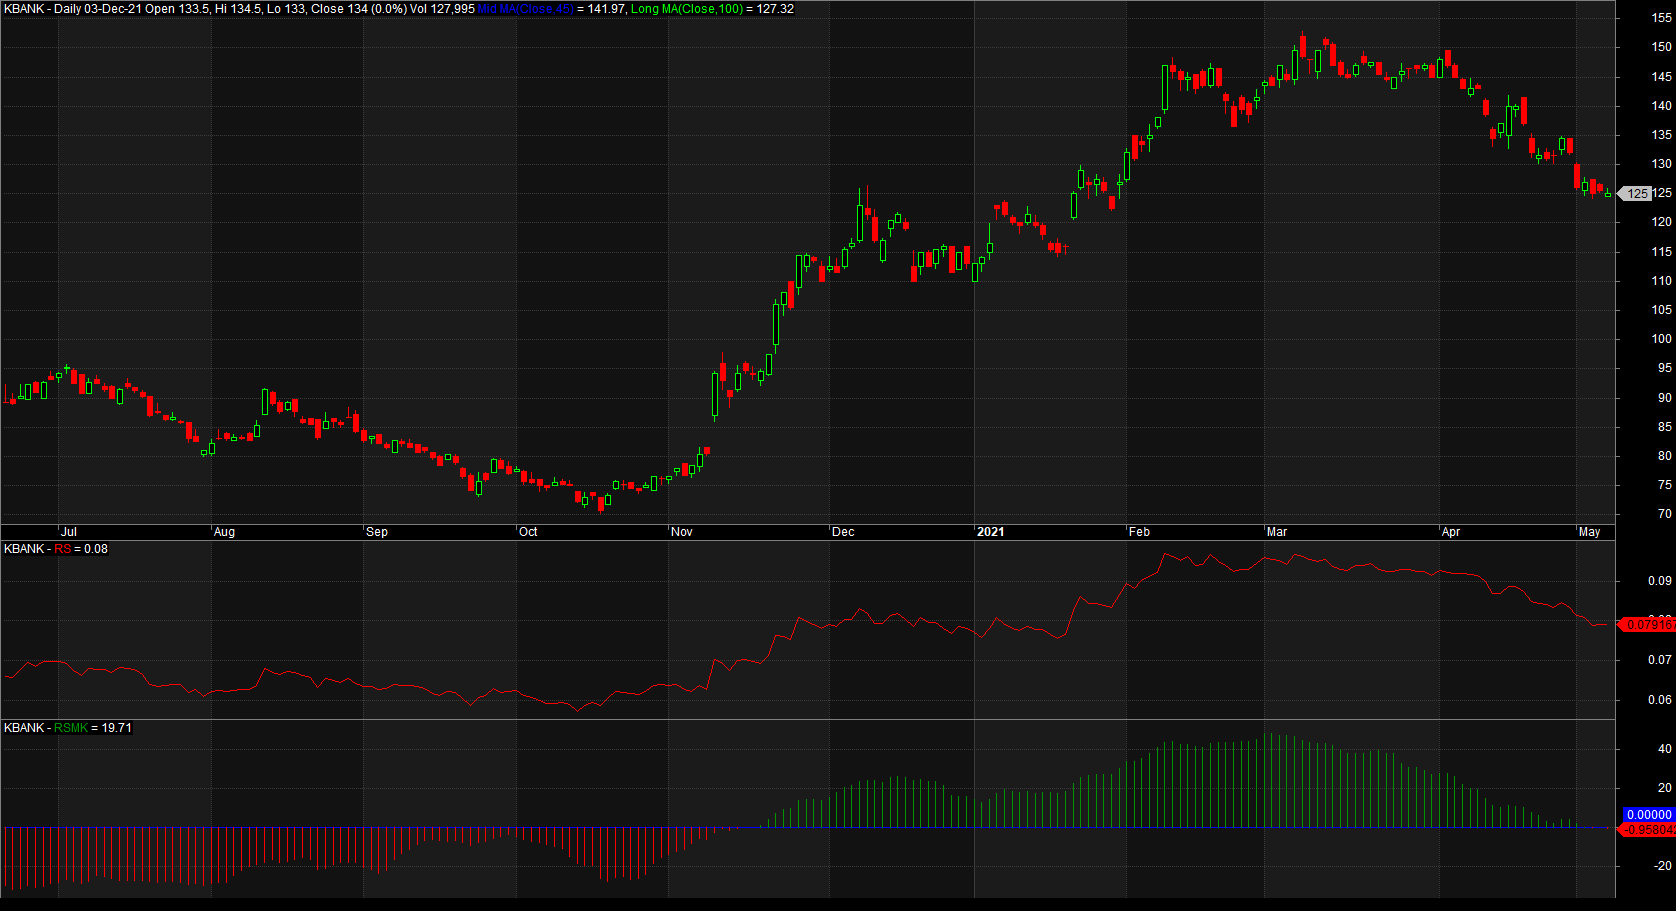Screen dimensions: 1676x911
Task: Click the 140 price axis label
Action: click(1661, 106)
